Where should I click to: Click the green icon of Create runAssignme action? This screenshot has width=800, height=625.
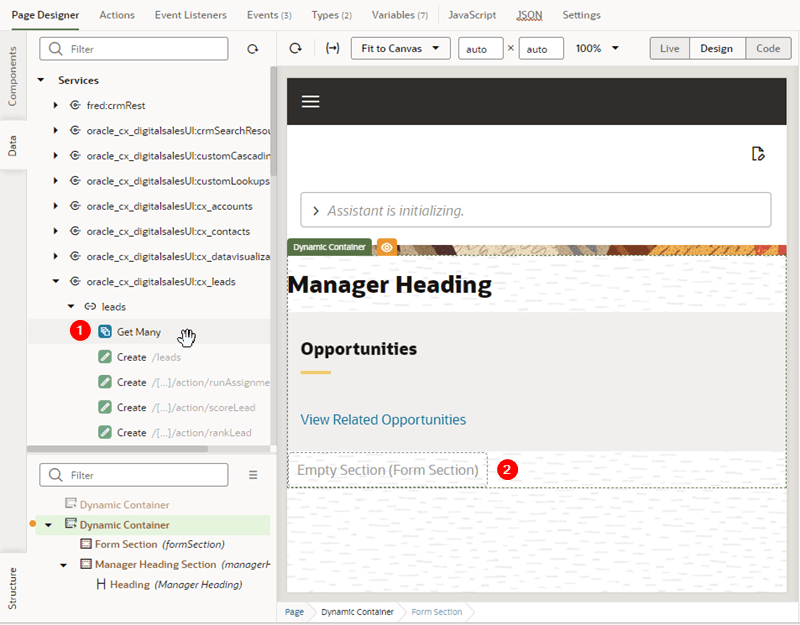click(x=105, y=382)
